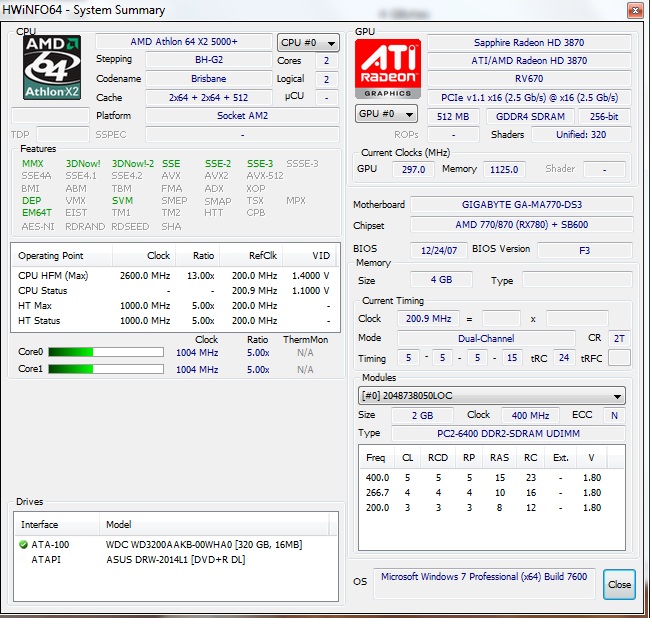The image size is (652, 630).
Task: Close the window using the red X
Action: click(x=632, y=10)
